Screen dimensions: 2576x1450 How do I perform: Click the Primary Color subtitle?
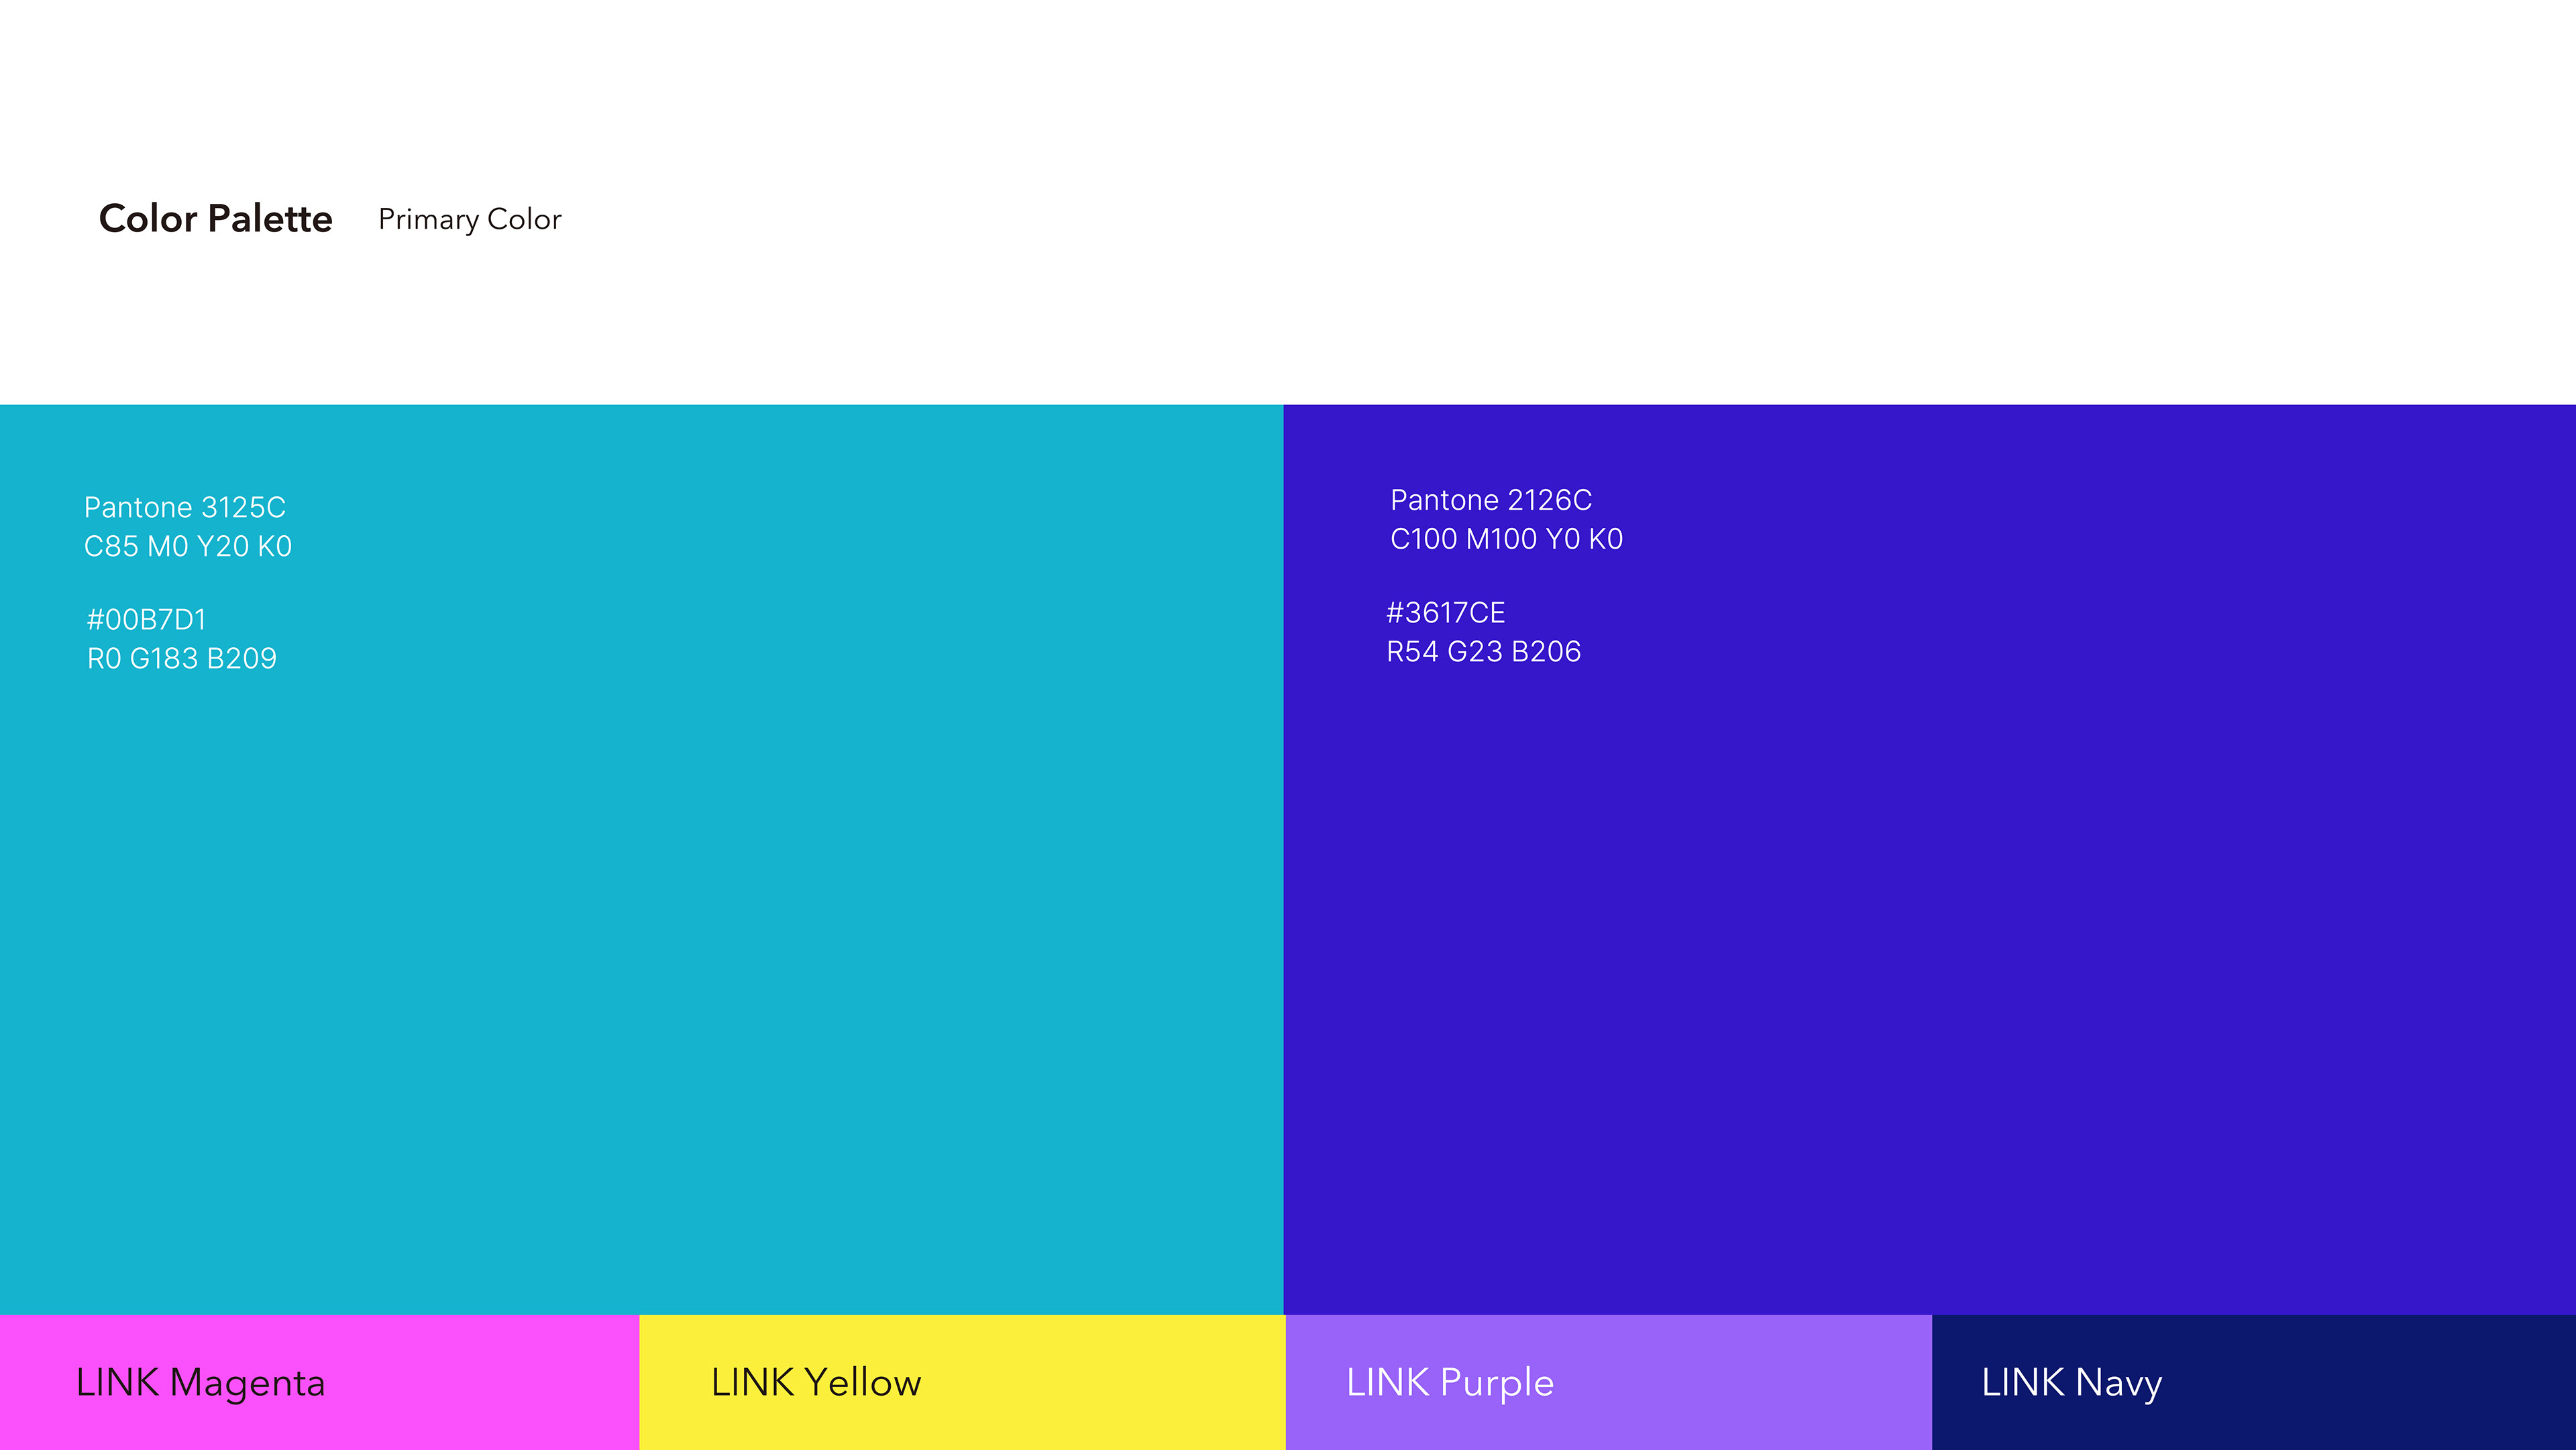470,219
